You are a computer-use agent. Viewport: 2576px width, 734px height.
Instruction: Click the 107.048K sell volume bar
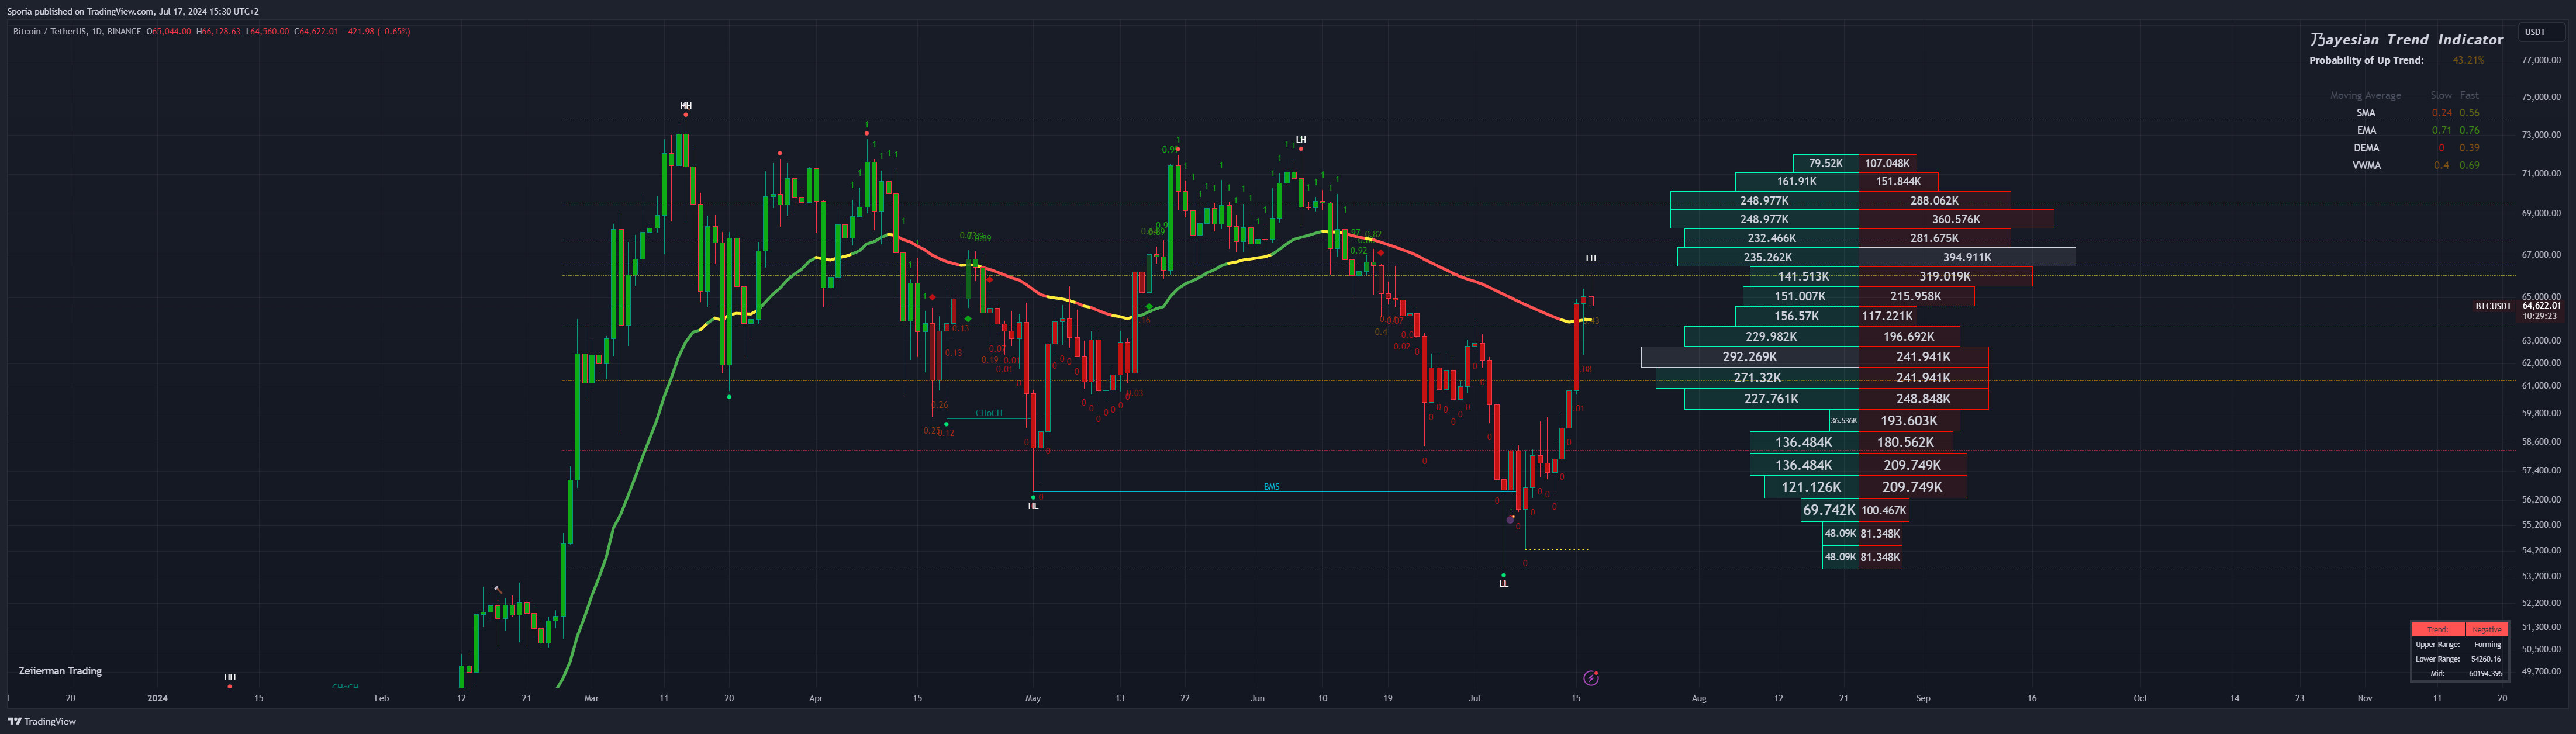click(1887, 163)
